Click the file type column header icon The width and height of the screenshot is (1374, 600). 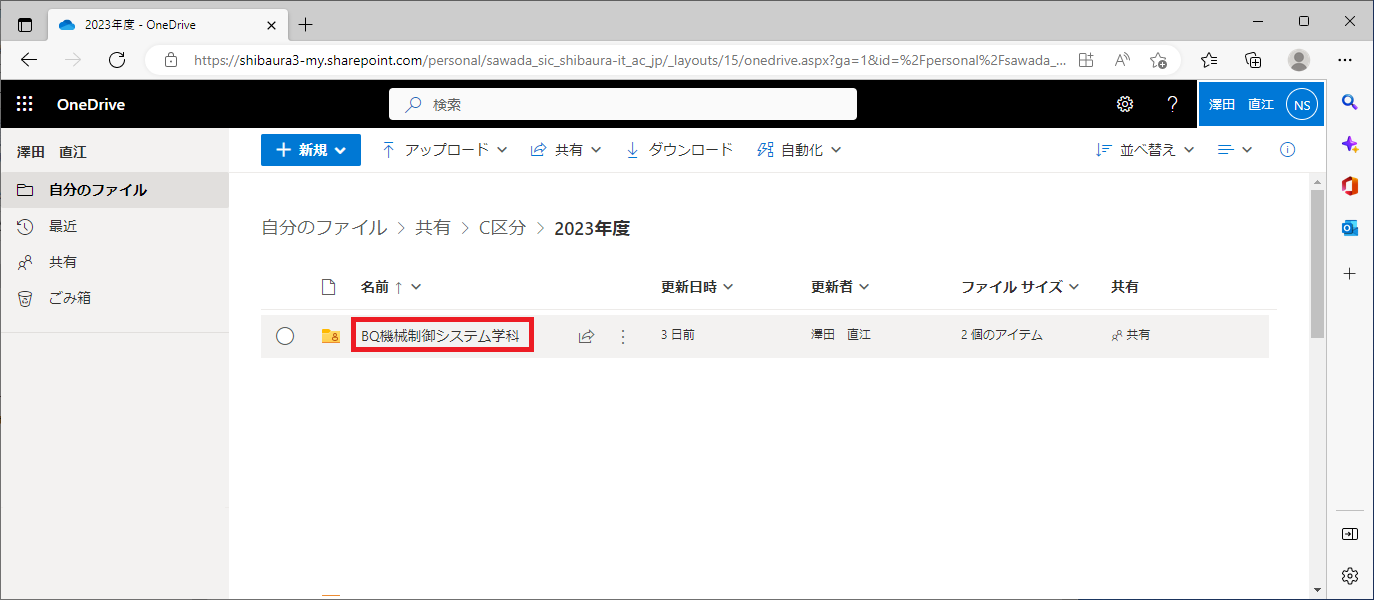click(x=328, y=287)
